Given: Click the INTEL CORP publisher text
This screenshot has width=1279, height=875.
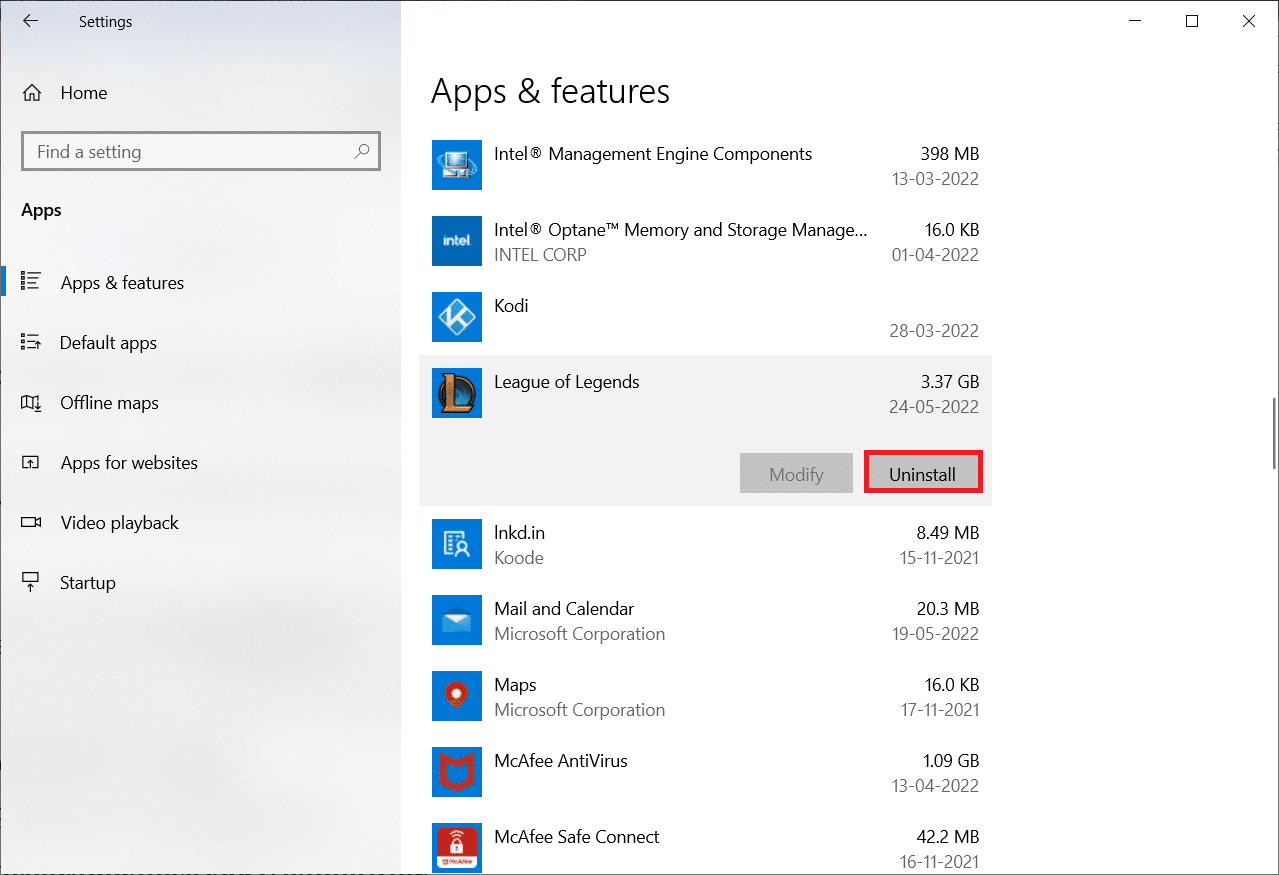Looking at the screenshot, I should [540, 255].
